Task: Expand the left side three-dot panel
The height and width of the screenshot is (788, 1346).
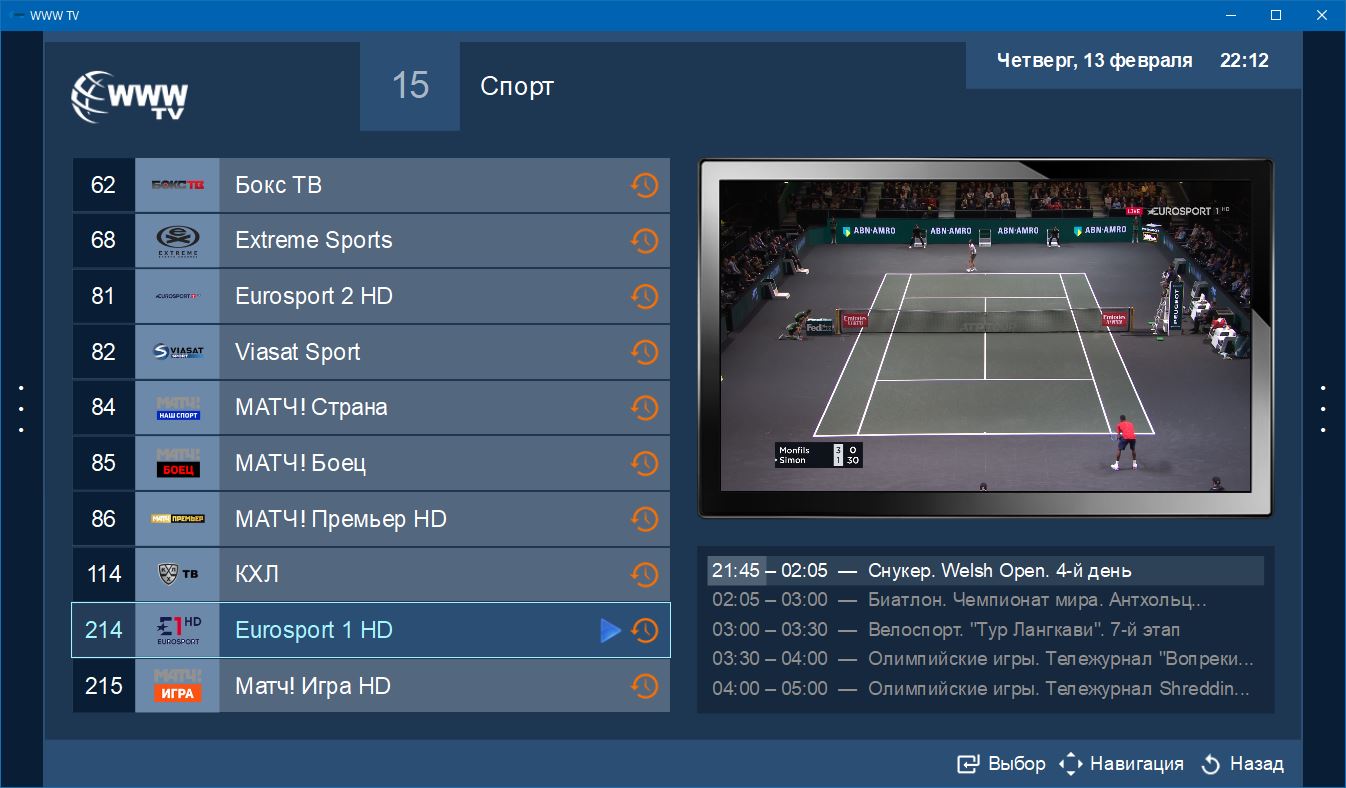Action: click(x=21, y=409)
